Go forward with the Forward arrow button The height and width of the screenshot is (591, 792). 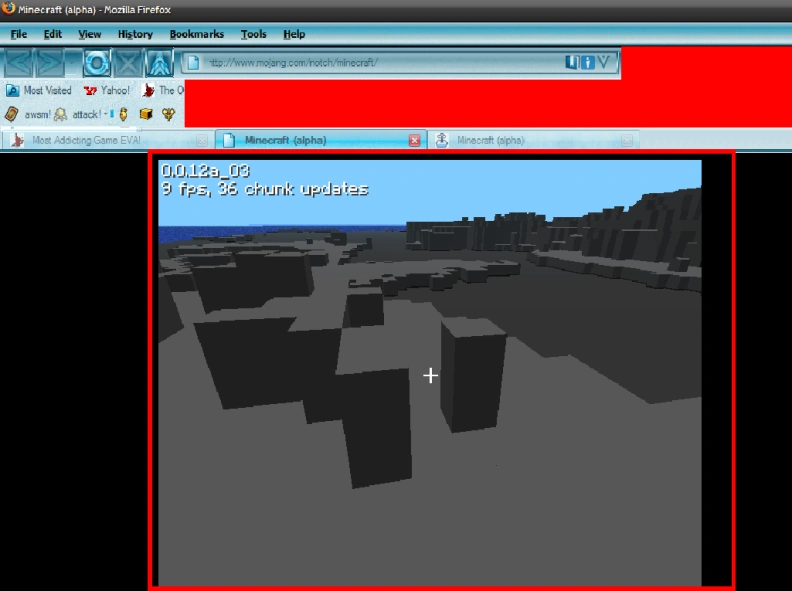[50, 63]
